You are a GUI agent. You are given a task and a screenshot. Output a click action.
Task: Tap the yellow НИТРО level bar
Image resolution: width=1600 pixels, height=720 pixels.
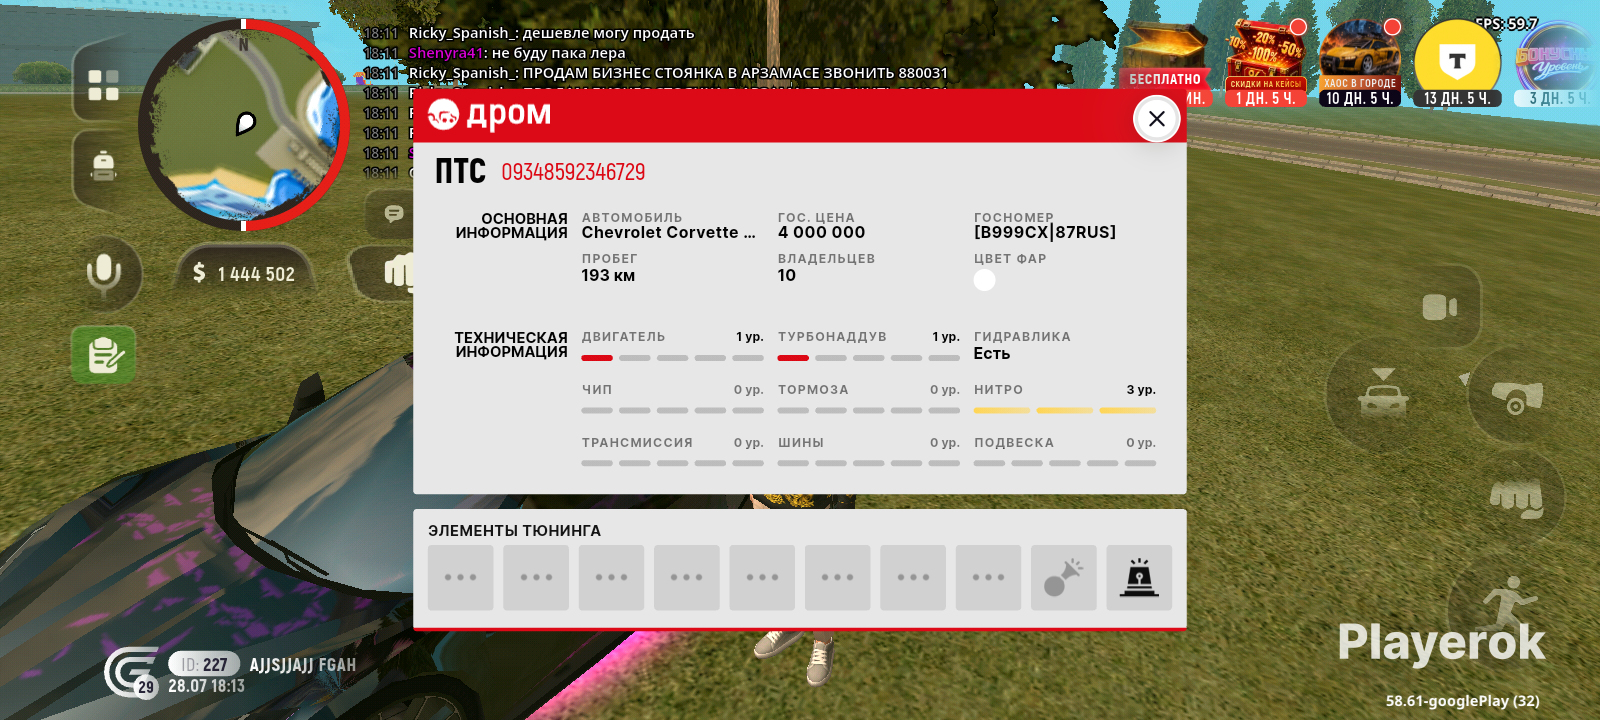pyautogui.click(x=1064, y=410)
